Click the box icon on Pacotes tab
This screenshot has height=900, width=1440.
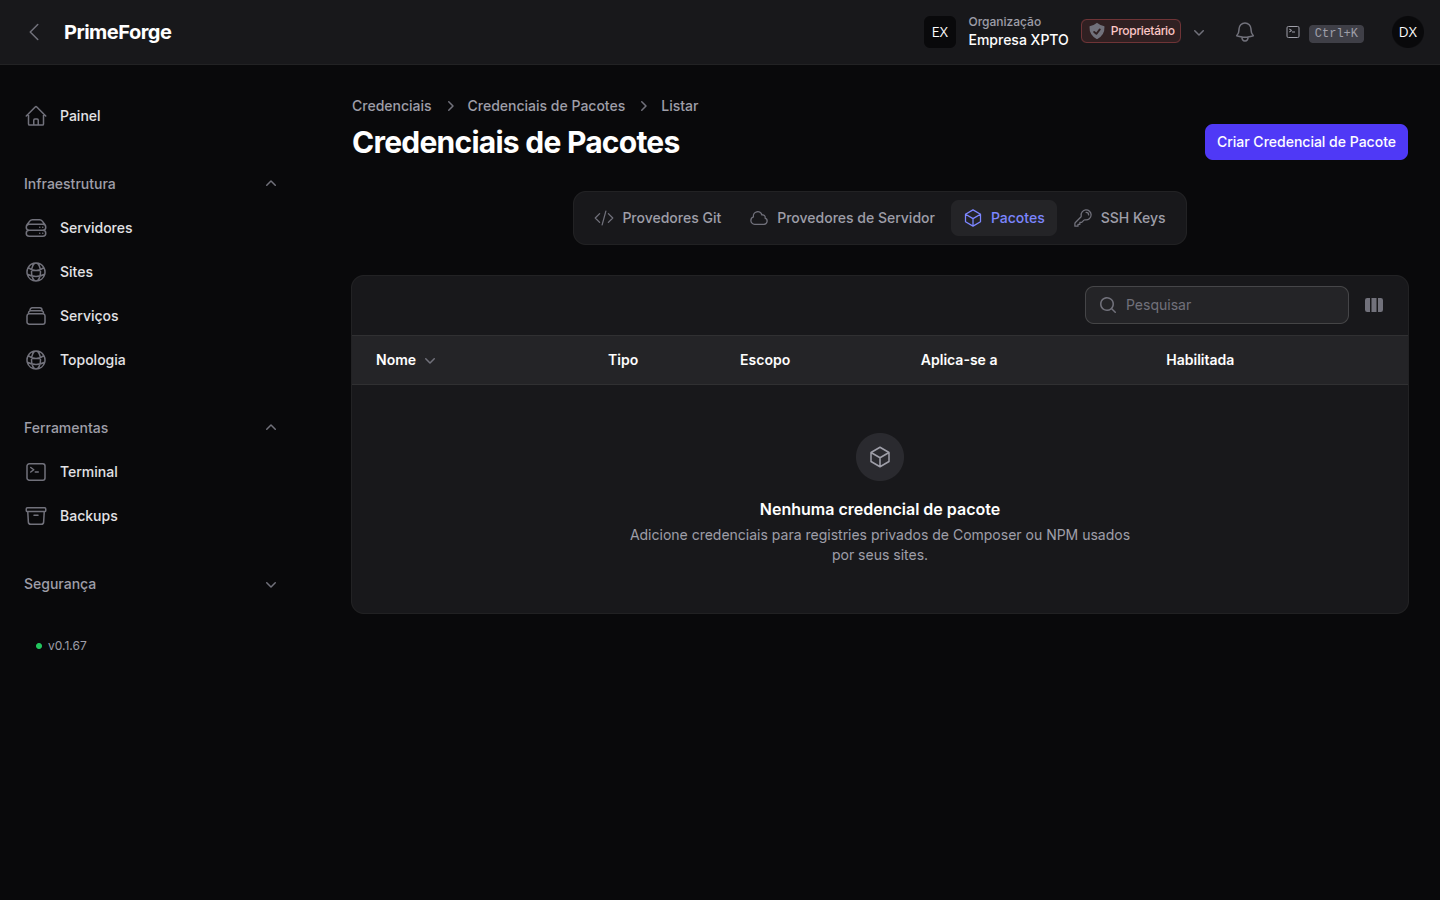(973, 218)
